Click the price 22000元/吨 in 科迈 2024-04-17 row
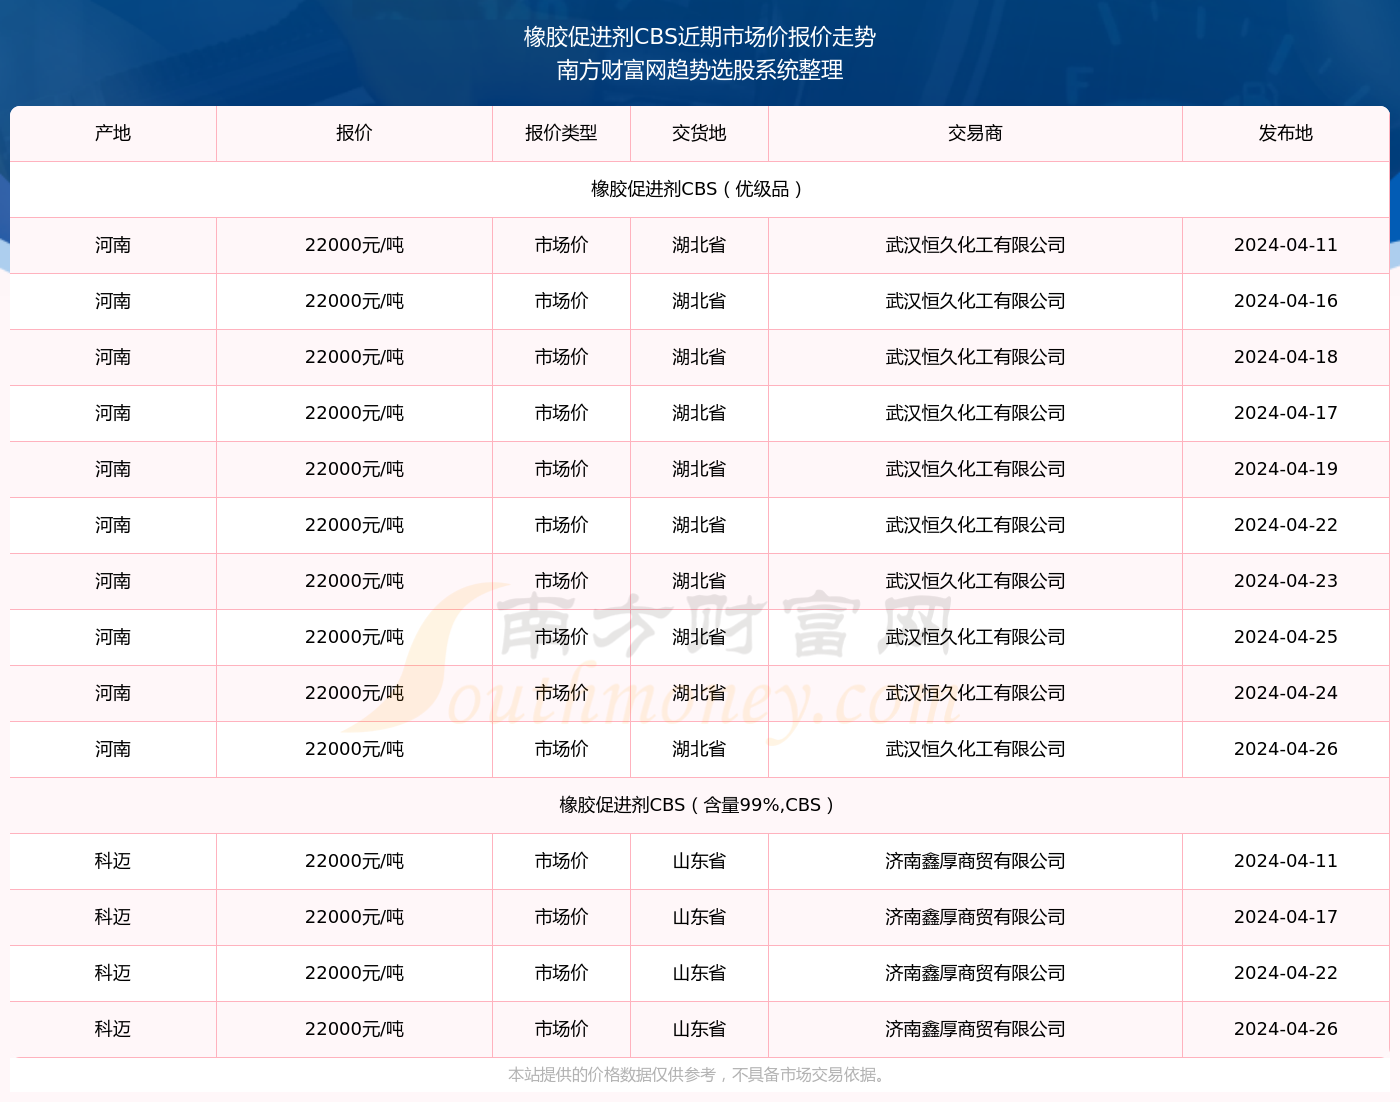Screen dimensions: 1400x1102 pos(354,917)
